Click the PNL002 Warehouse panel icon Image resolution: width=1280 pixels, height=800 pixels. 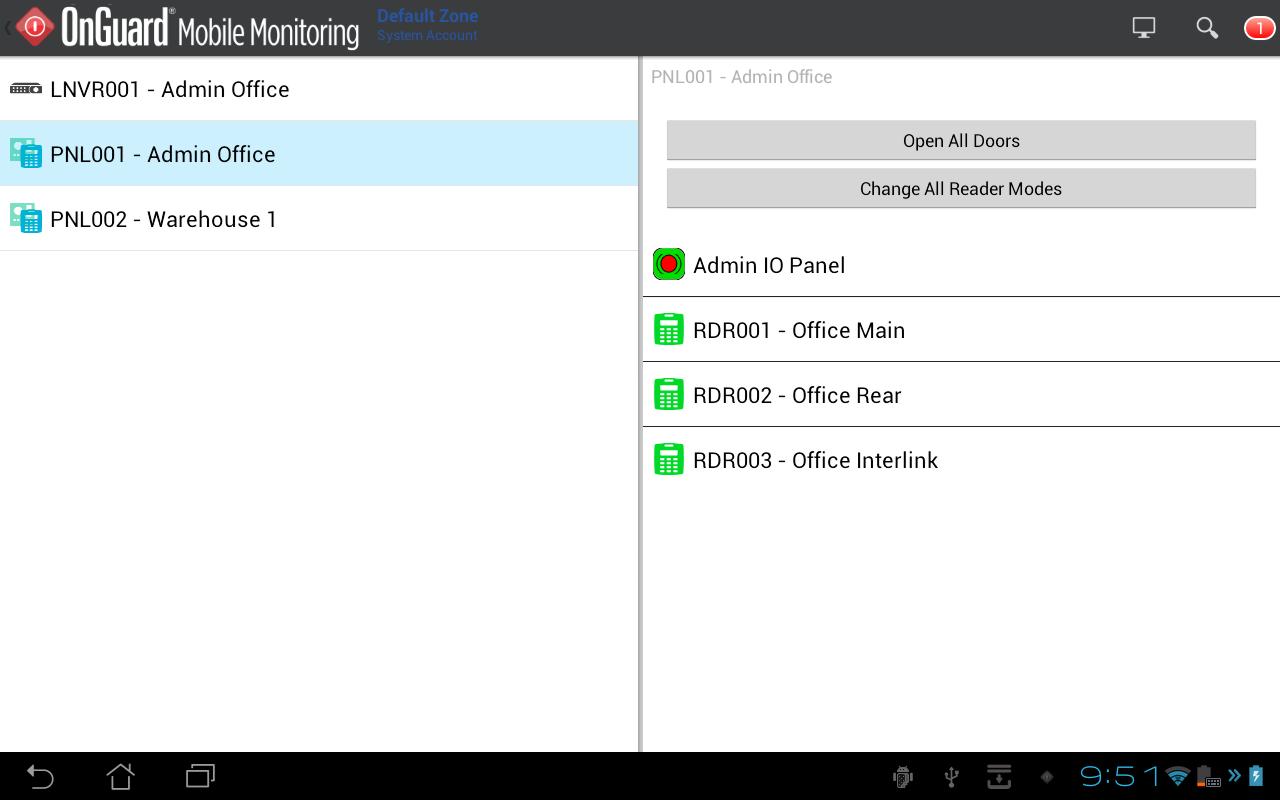[25, 218]
